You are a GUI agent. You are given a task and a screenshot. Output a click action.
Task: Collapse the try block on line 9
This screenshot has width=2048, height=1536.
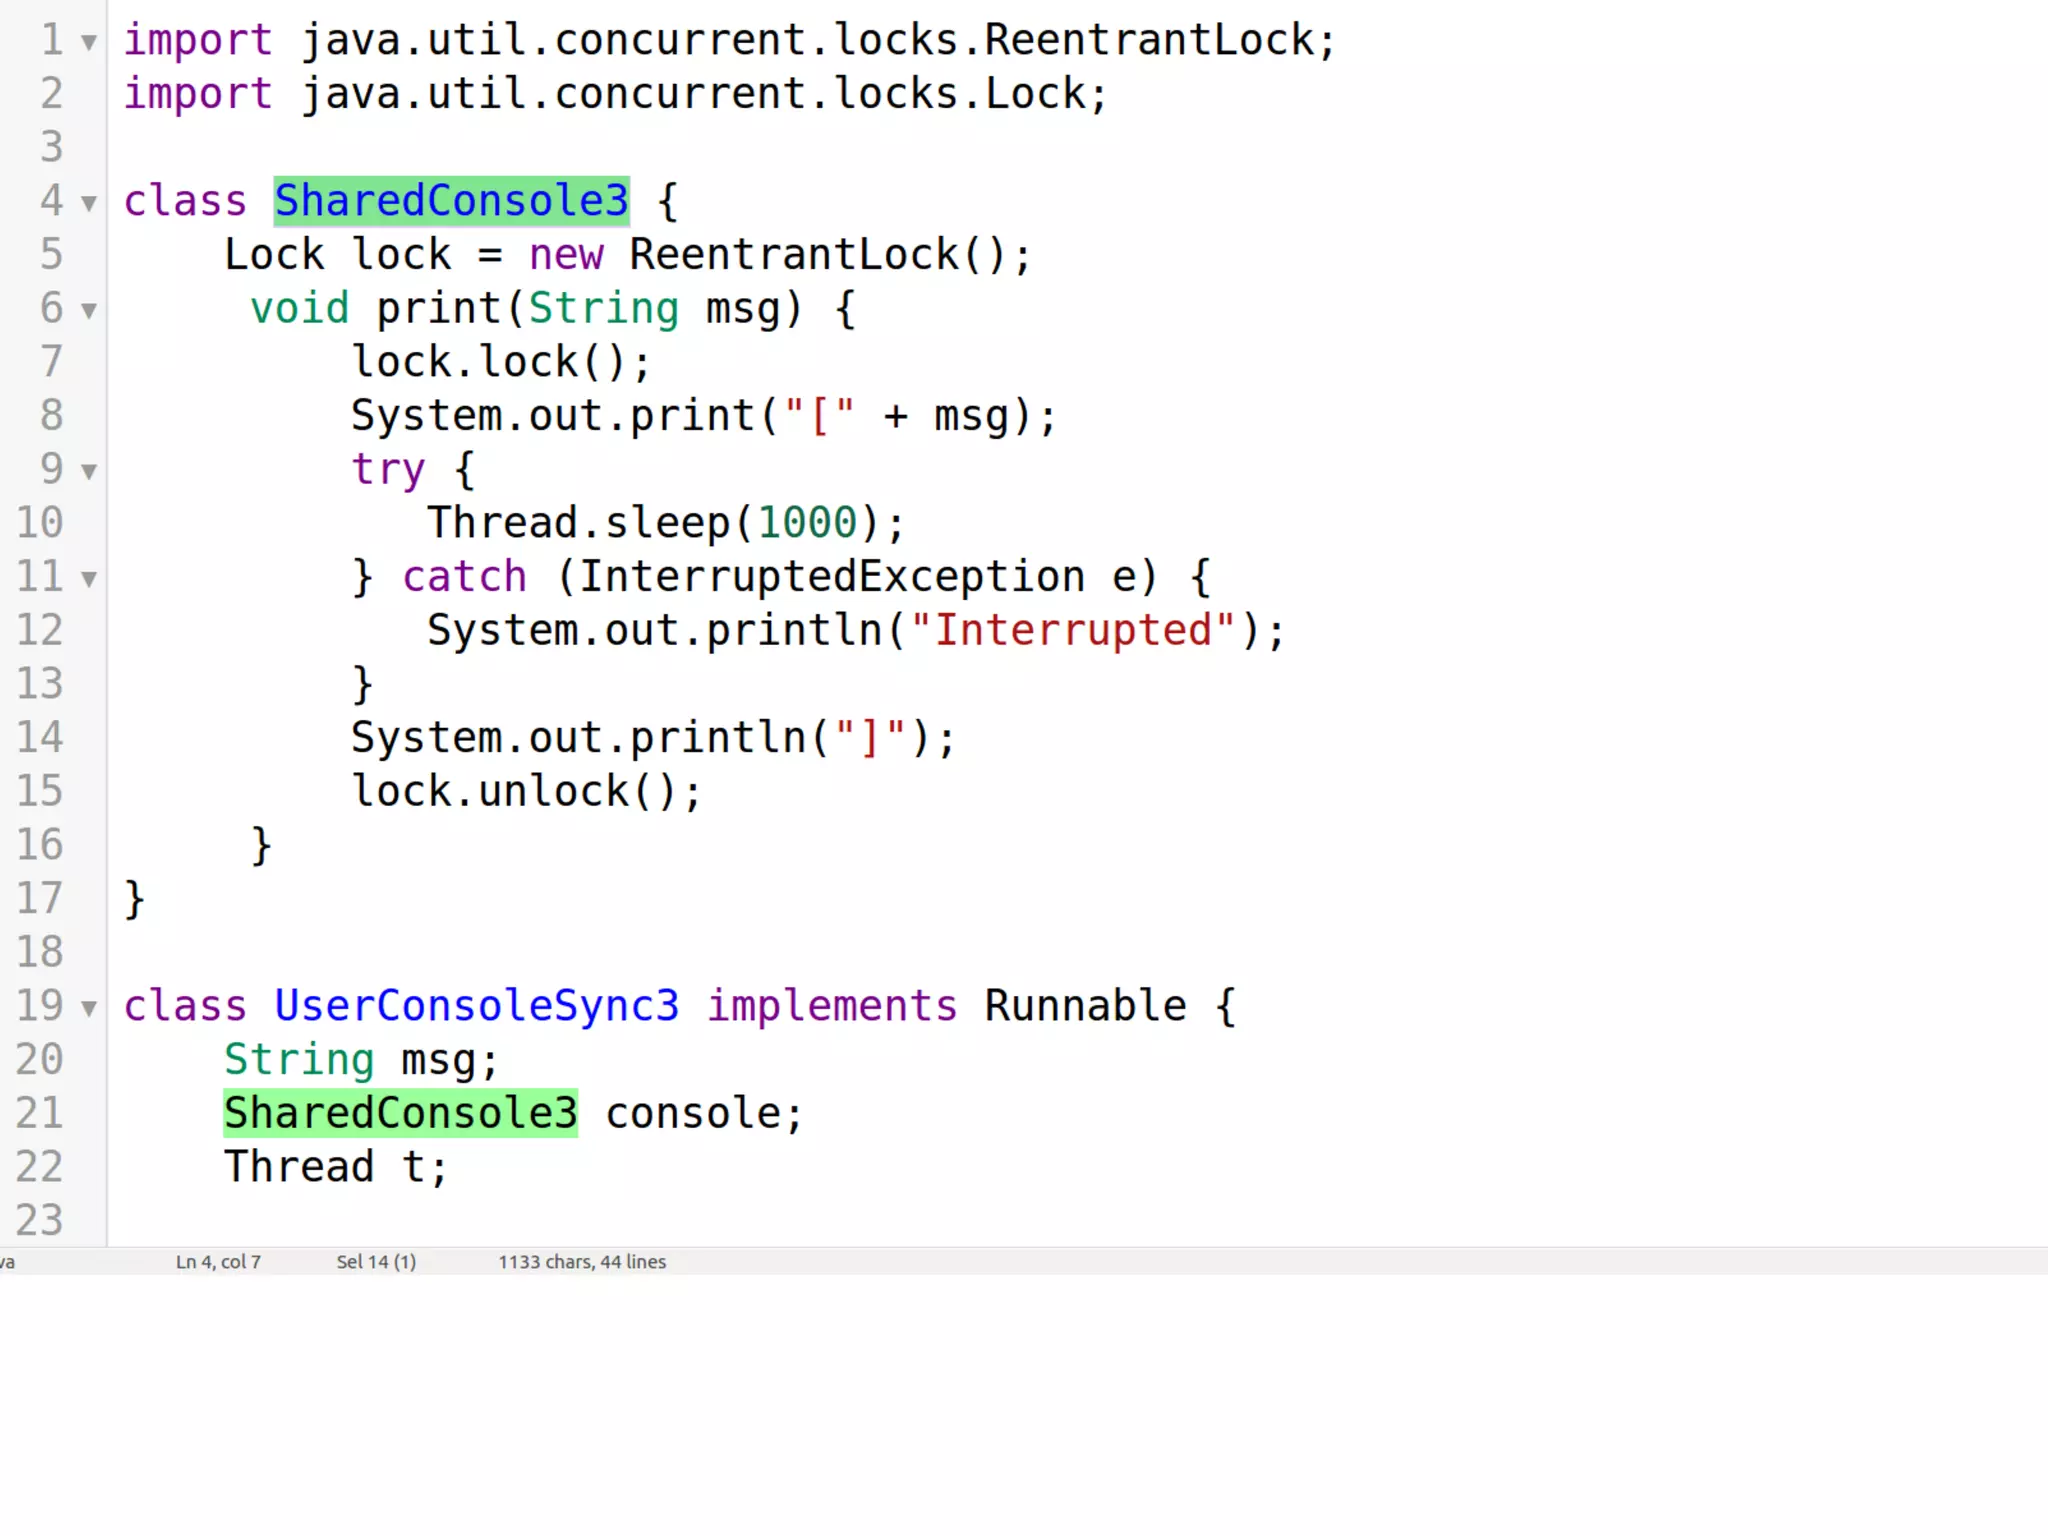click(x=89, y=472)
